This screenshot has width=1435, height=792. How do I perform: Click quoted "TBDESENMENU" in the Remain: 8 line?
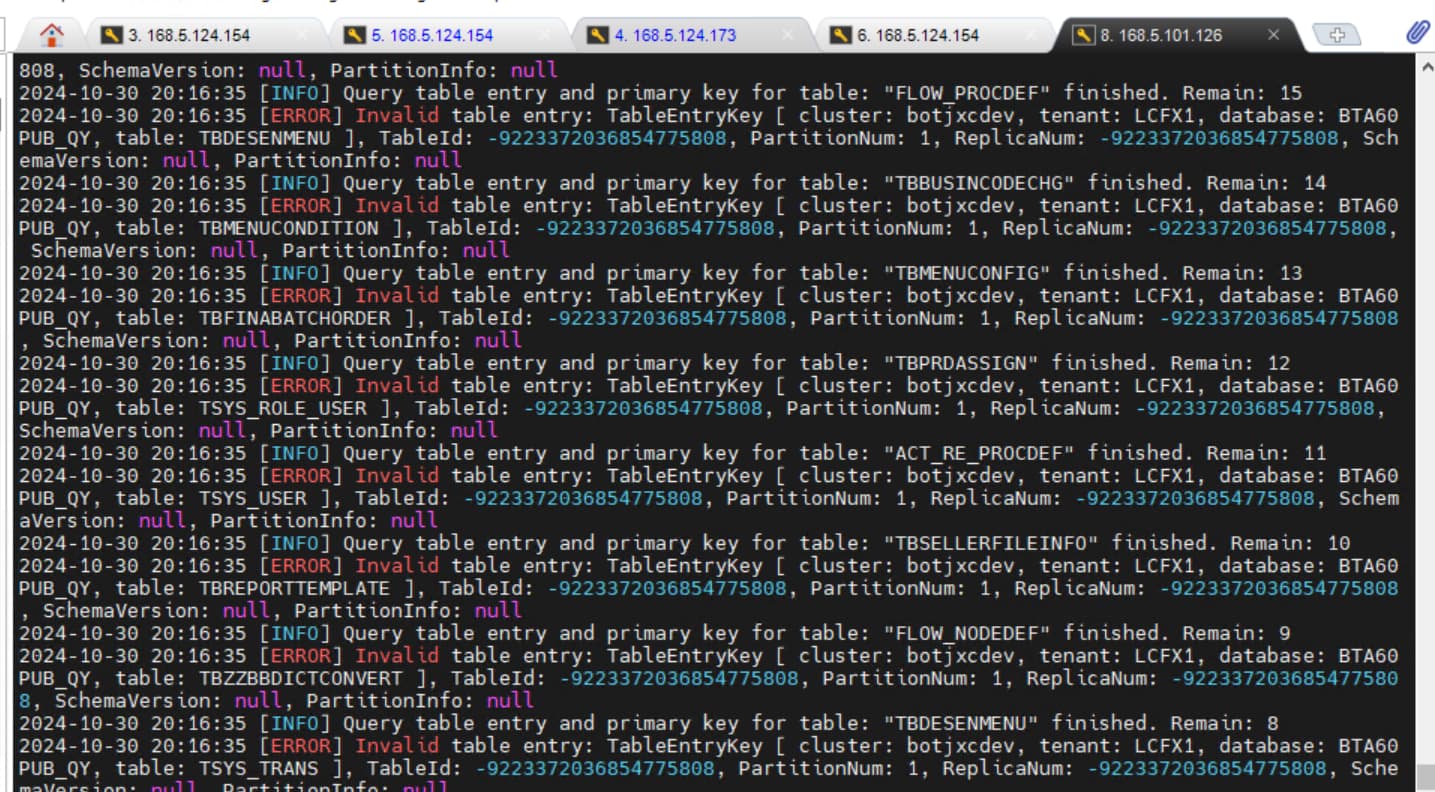tap(962, 723)
